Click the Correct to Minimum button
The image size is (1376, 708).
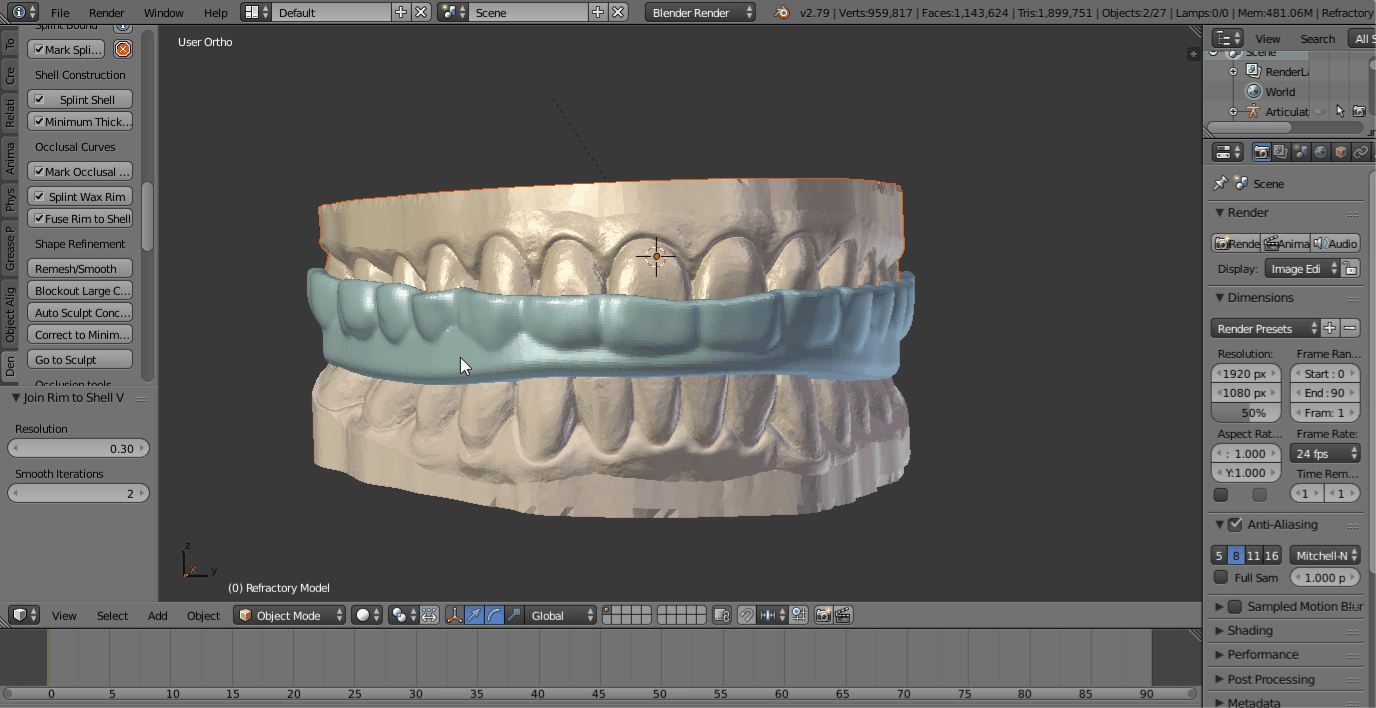tap(80, 334)
